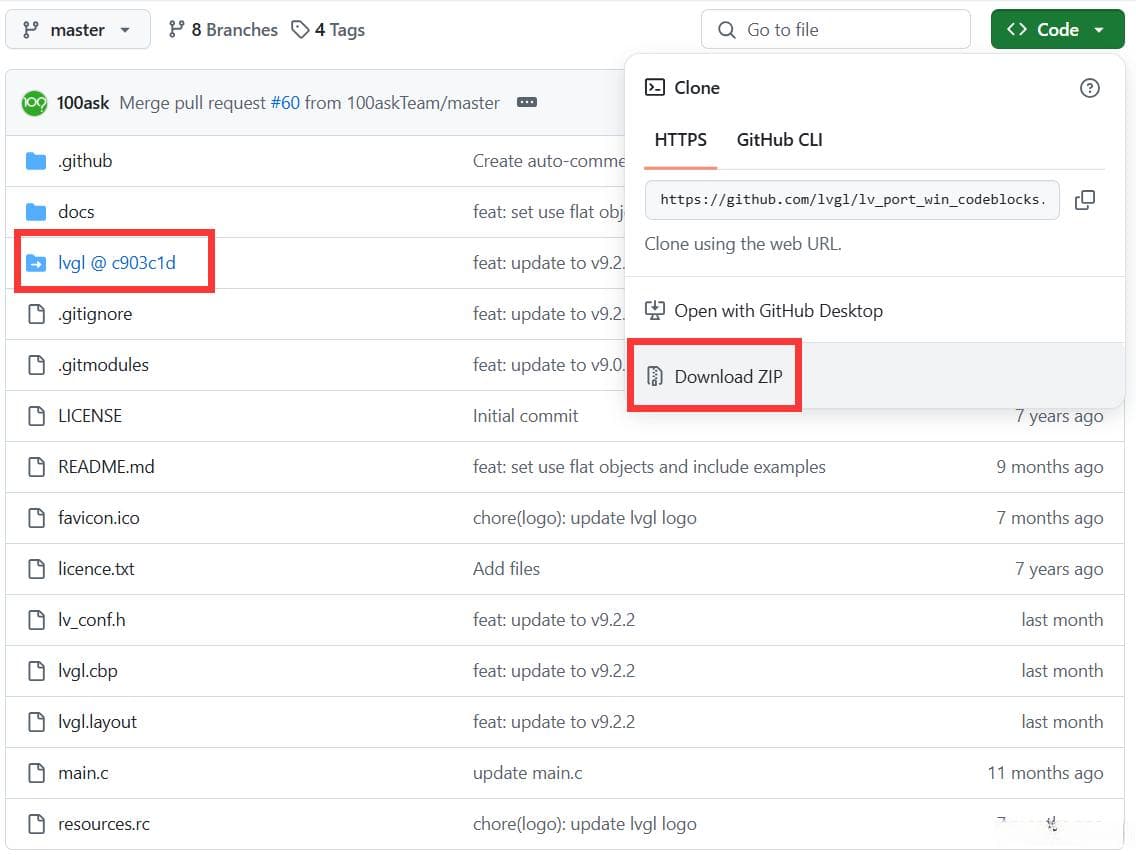Click the LICENSE file icon

tap(36, 416)
